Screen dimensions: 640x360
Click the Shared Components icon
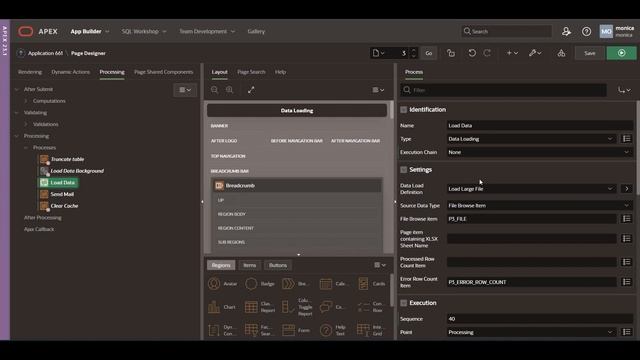(x=561, y=53)
